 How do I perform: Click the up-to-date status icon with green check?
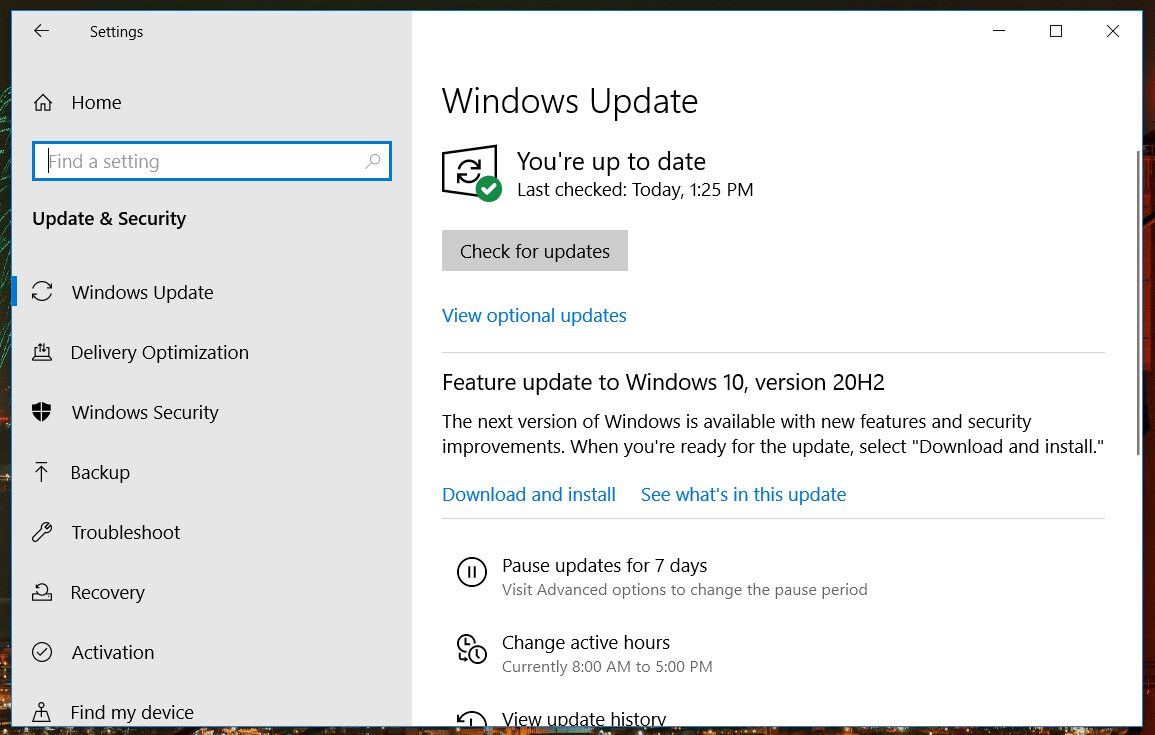click(471, 173)
